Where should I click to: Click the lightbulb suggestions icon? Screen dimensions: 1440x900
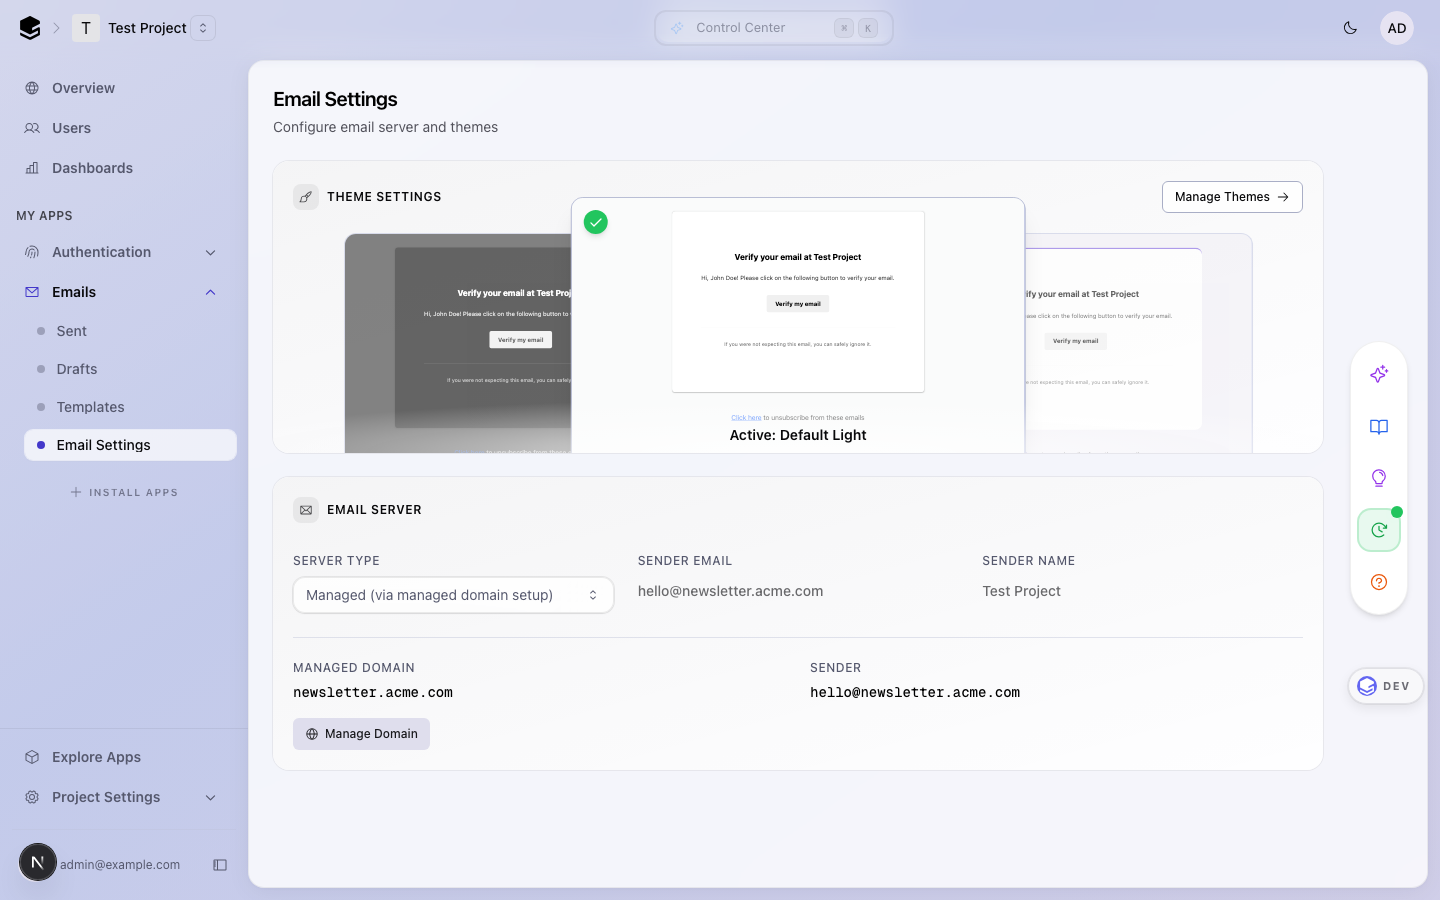point(1379,478)
